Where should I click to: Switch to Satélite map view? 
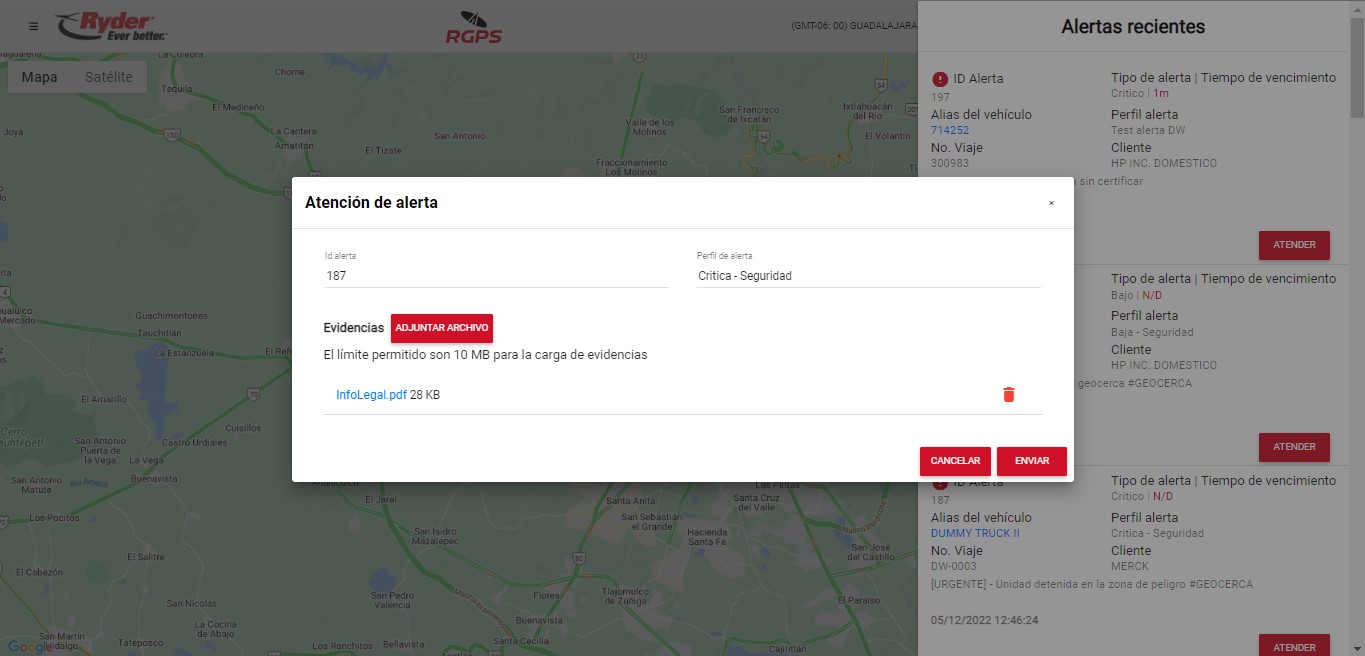click(x=108, y=77)
